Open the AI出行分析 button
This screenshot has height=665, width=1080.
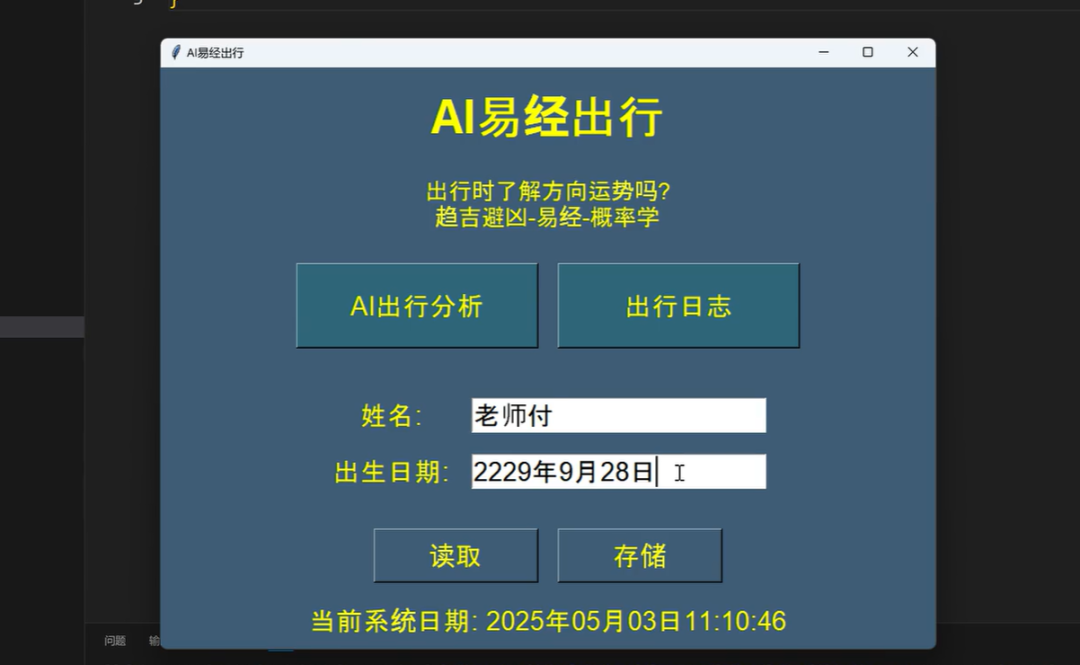[417, 305]
